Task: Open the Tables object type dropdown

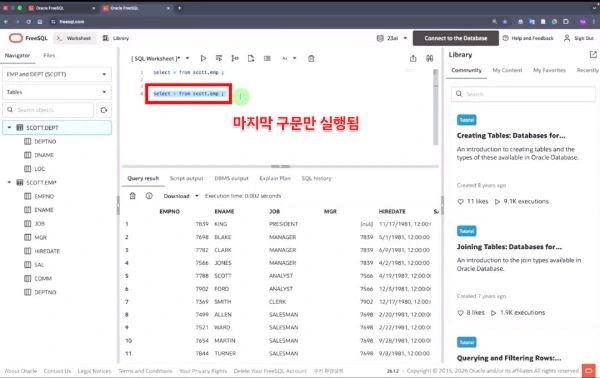Action: coord(57,92)
